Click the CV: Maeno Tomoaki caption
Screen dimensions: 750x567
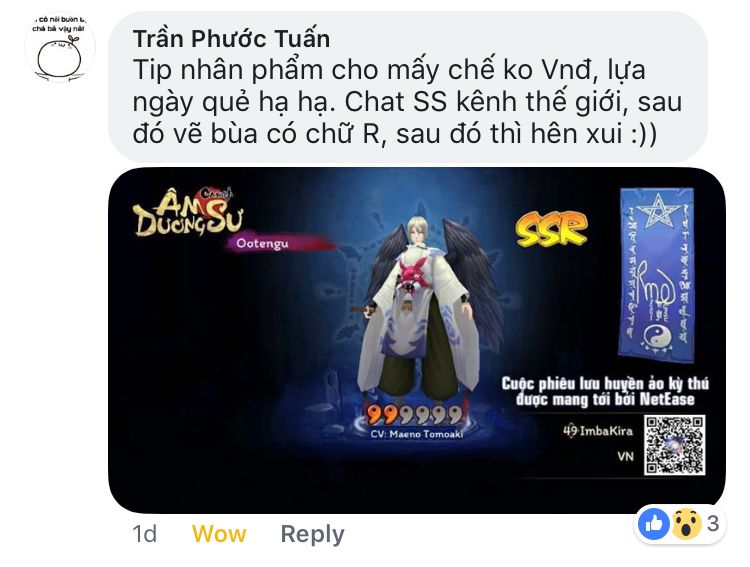416,434
